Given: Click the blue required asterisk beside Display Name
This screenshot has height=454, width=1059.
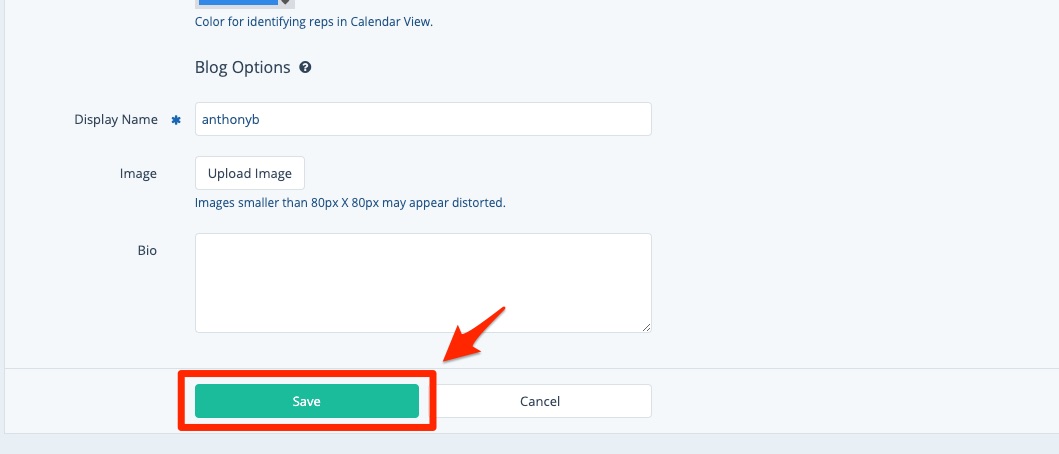Looking at the screenshot, I should point(176,120).
